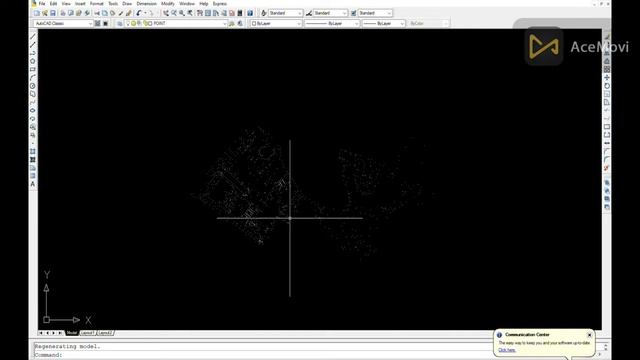This screenshot has height=360, width=640.
Task: Select the Construction Line tool
Action: coord(33,45)
